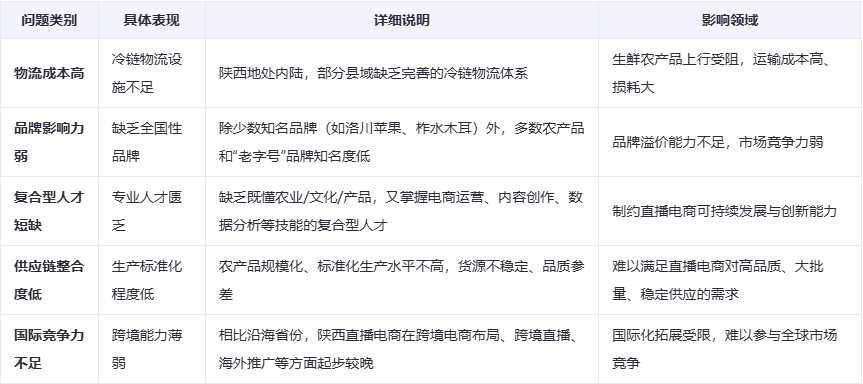863x384 pixels.
Task: Click the 生鲜农产品上行受阻 impact cell
Action: pos(730,73)
